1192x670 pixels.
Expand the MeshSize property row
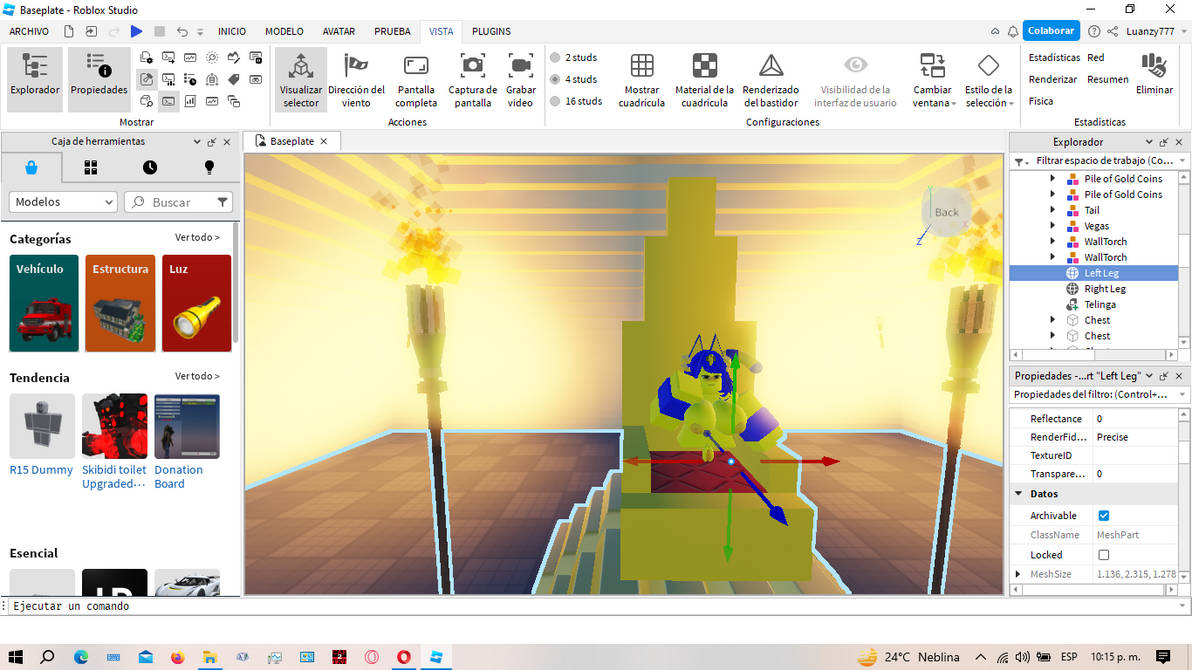pos(1018,574)
